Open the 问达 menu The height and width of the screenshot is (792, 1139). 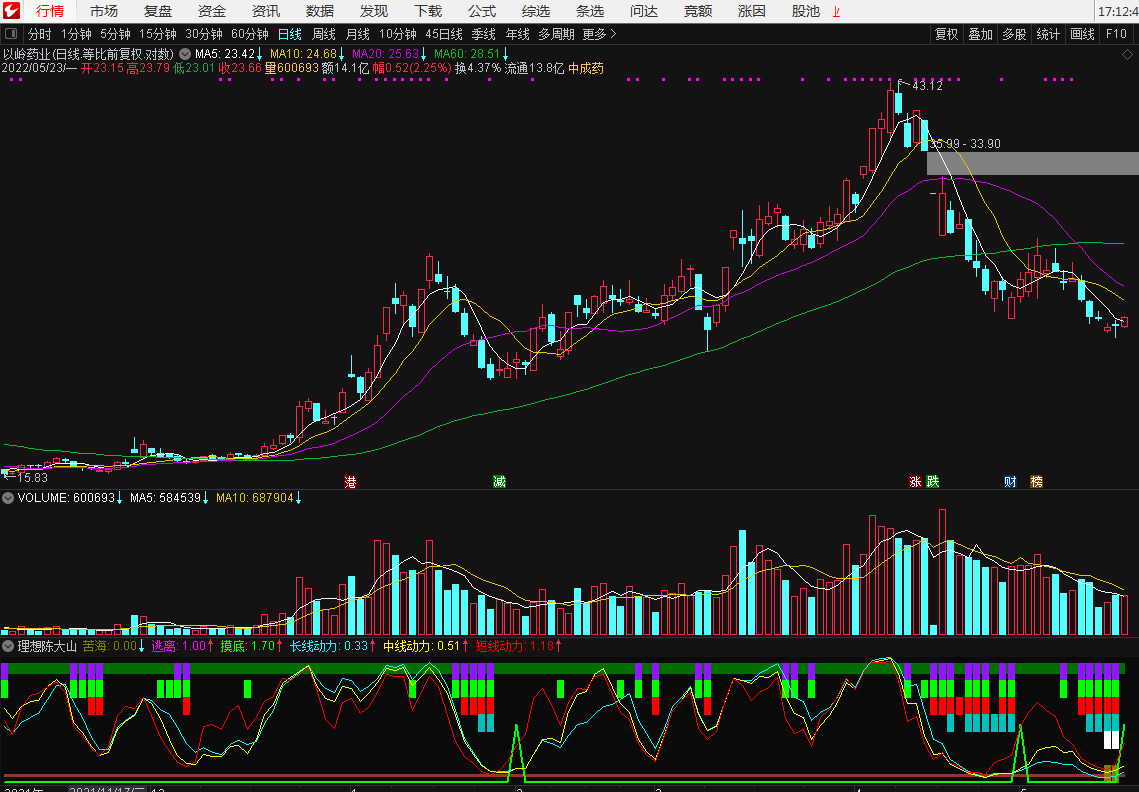click(644, 11)
